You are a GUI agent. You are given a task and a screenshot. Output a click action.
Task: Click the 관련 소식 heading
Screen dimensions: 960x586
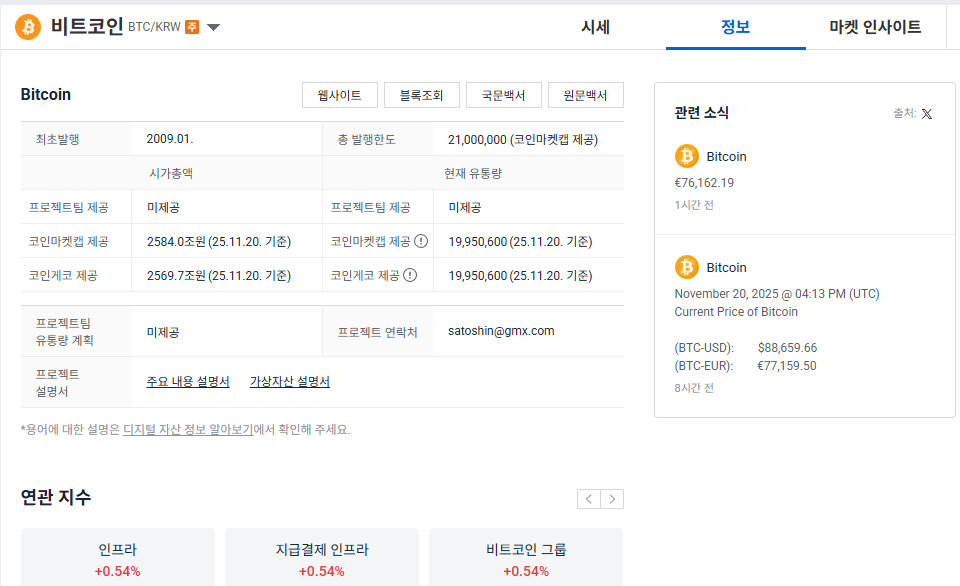702,113
